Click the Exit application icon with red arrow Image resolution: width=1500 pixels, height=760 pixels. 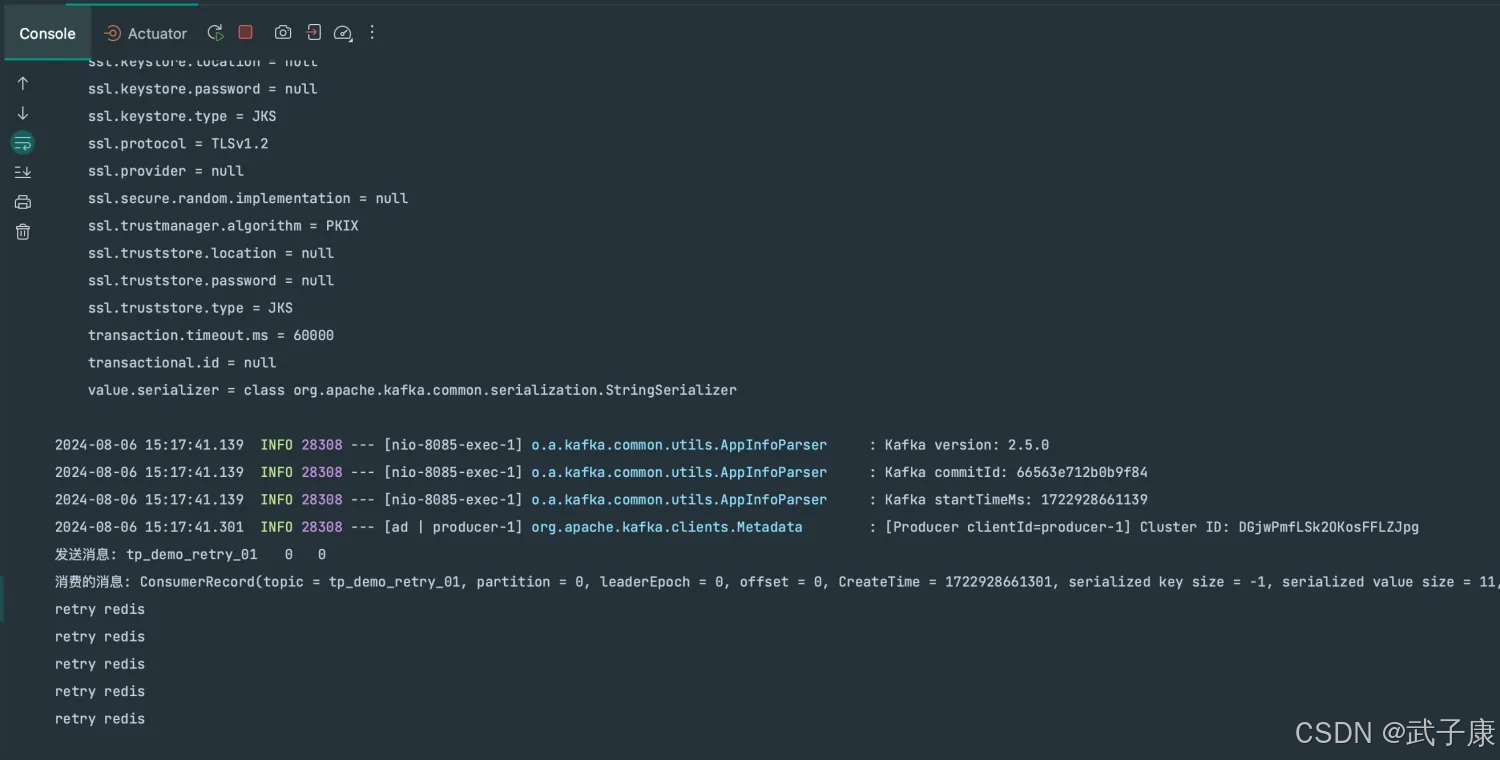click(313, 33)
